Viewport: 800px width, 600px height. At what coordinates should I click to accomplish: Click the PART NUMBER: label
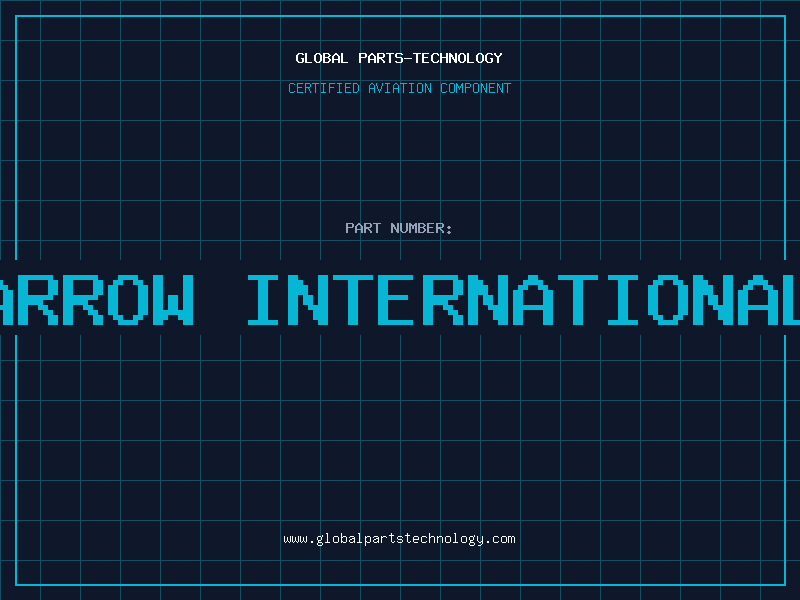tap(399, 228)
